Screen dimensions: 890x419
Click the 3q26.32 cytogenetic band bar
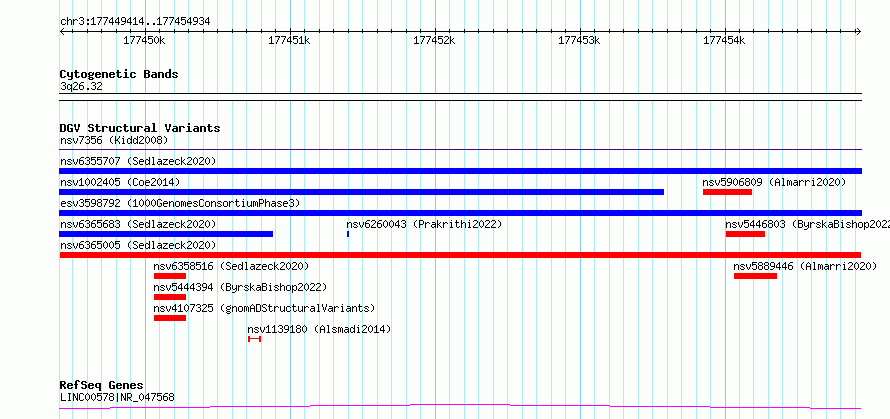(461, 97)
